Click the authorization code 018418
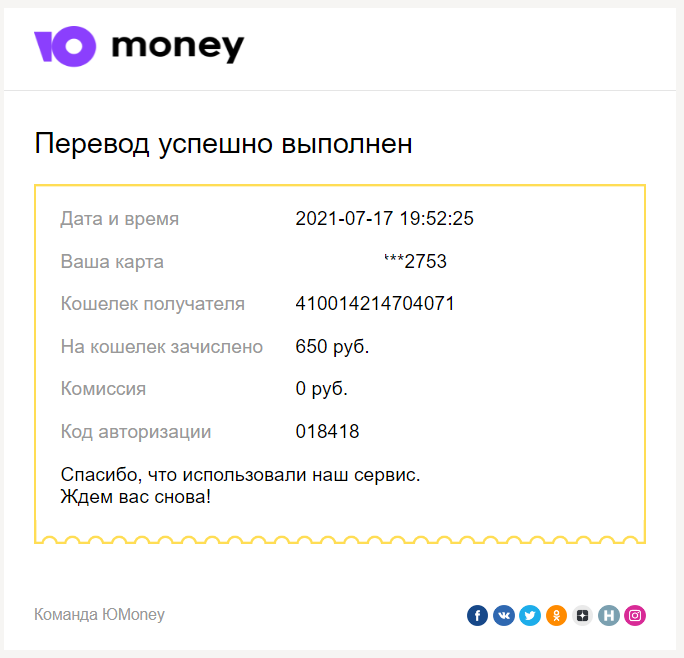This screenshot has width=684, height=658. (x=327, y=432)
